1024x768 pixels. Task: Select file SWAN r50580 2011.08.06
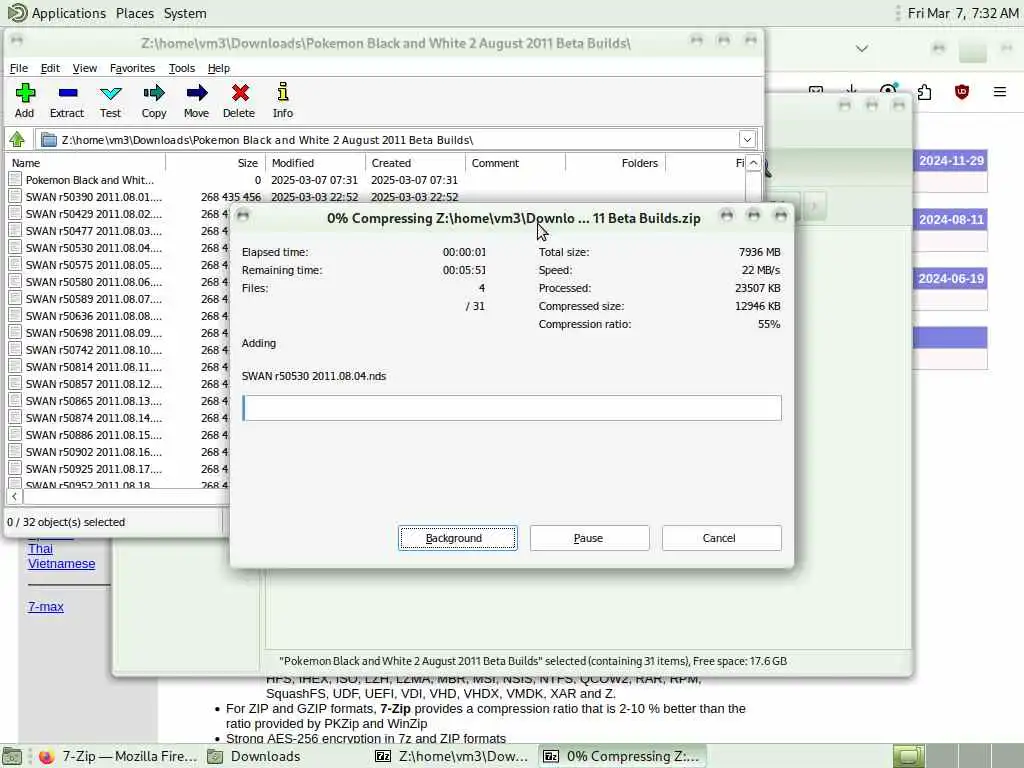[x=93, y=281]
